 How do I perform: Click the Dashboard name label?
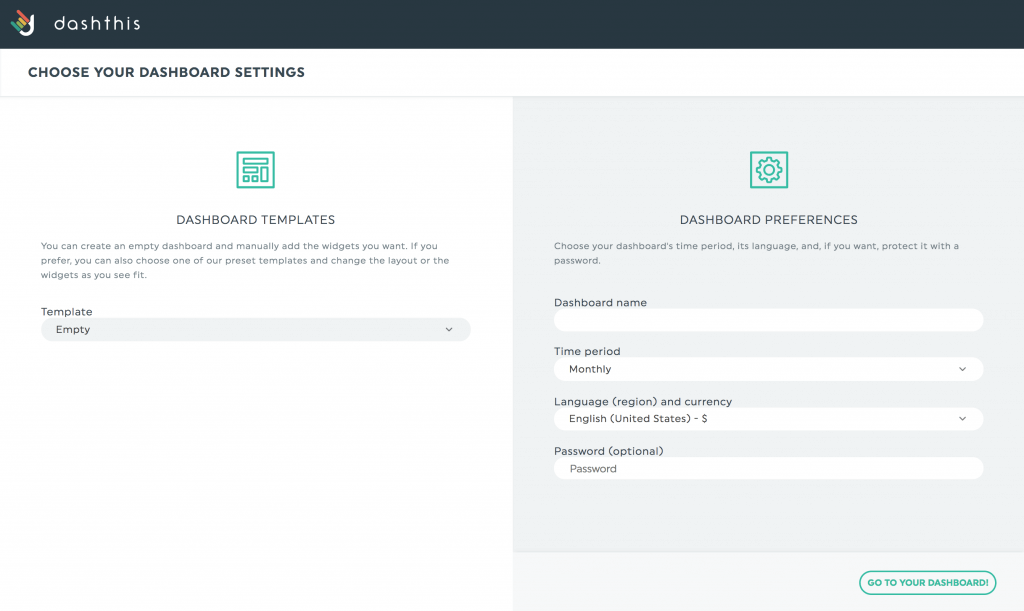pos(600,302)
